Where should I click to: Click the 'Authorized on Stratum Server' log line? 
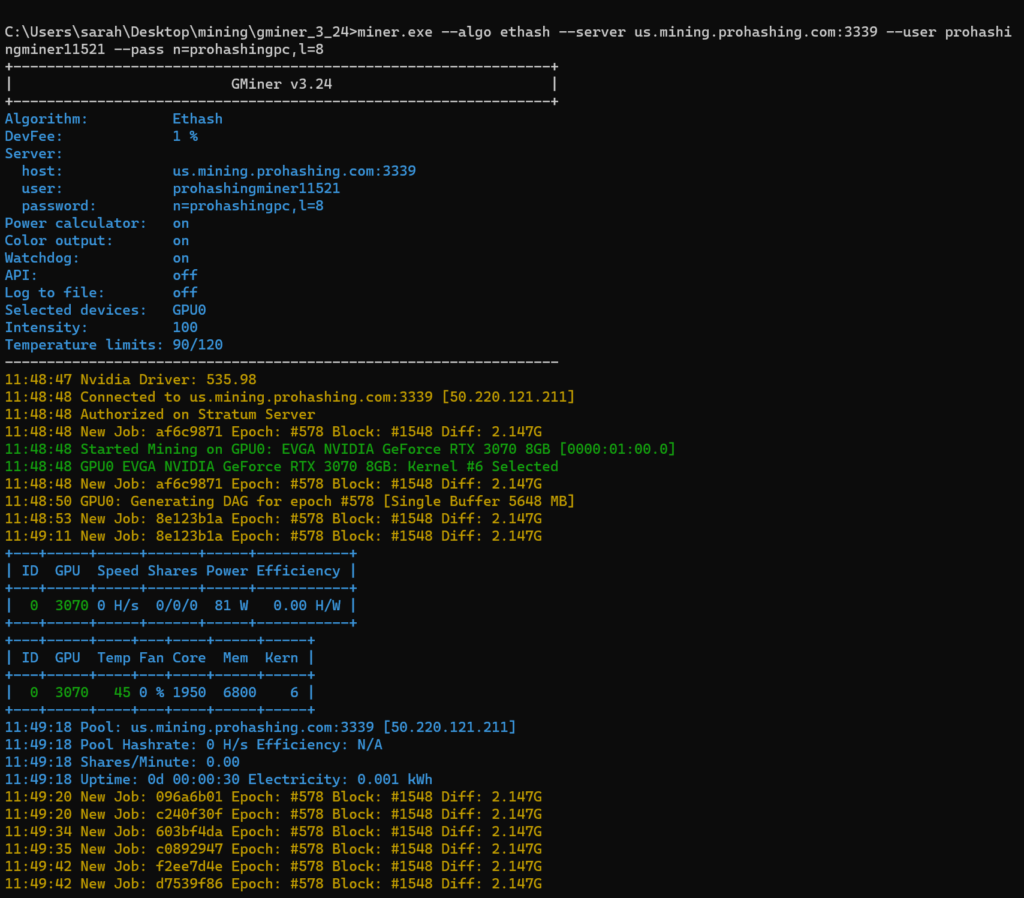160,414
